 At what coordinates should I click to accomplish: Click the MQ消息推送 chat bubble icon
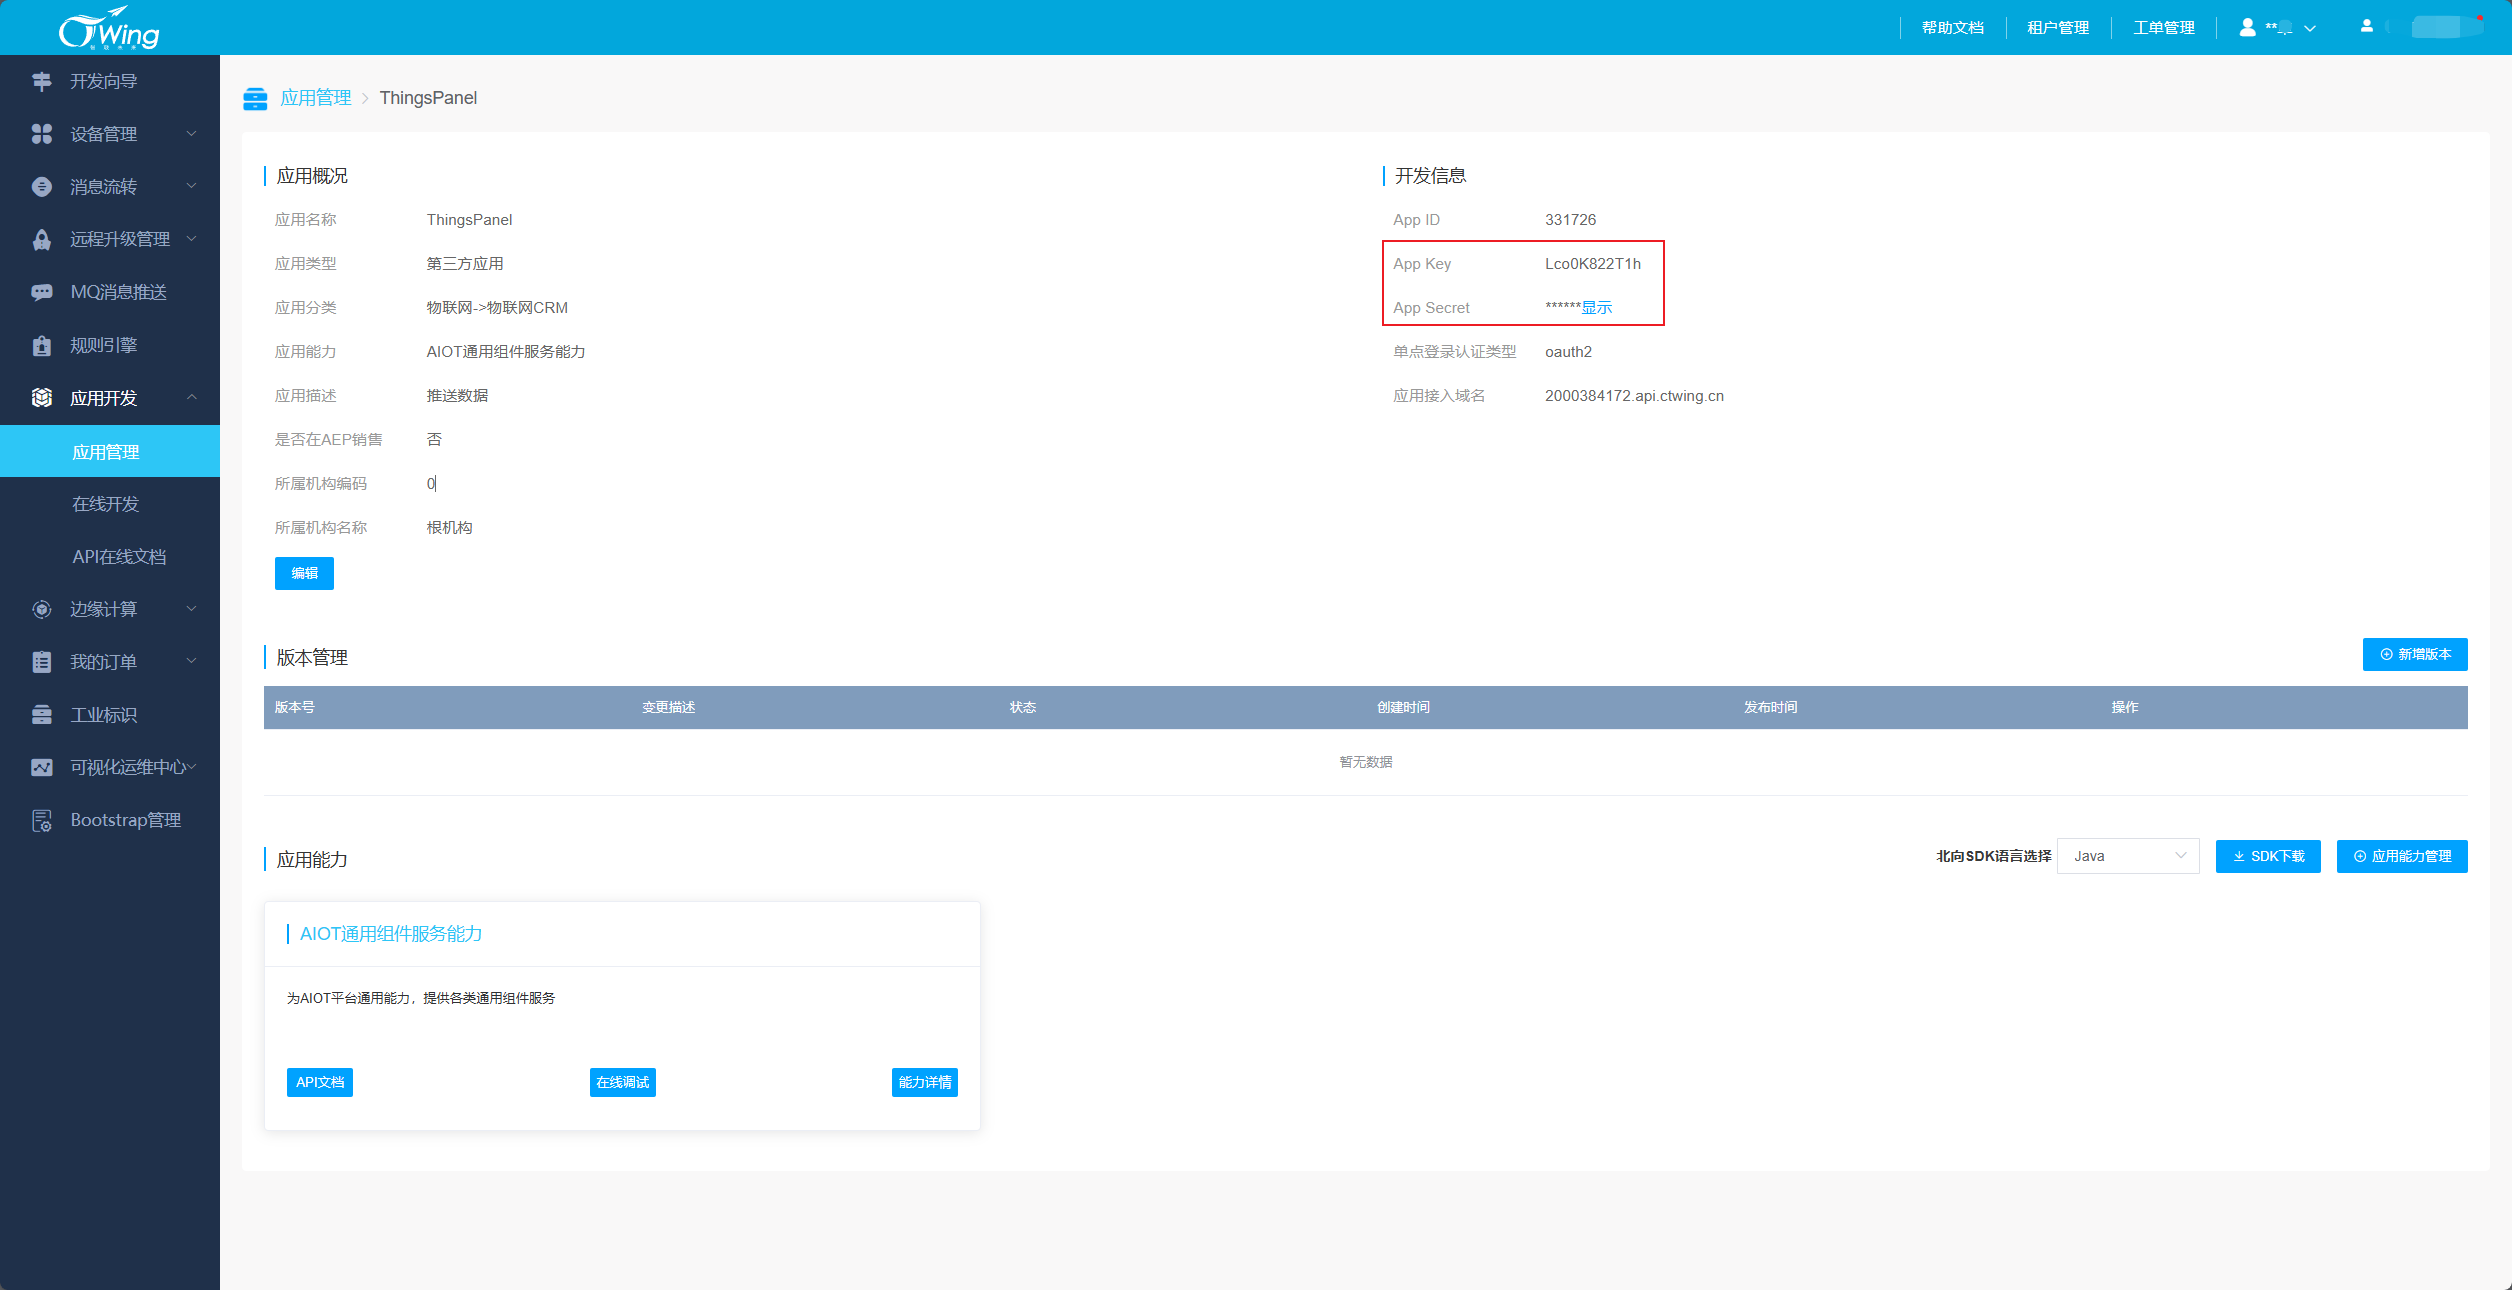point(41,292)
